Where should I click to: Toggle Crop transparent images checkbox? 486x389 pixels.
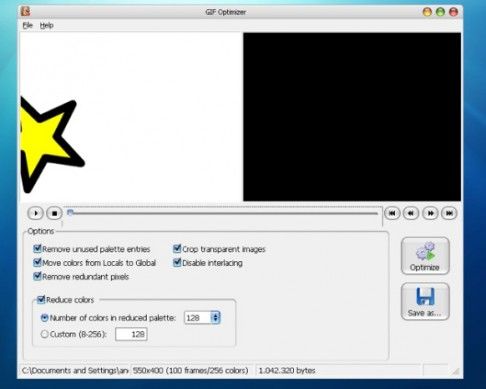[177, 249]
